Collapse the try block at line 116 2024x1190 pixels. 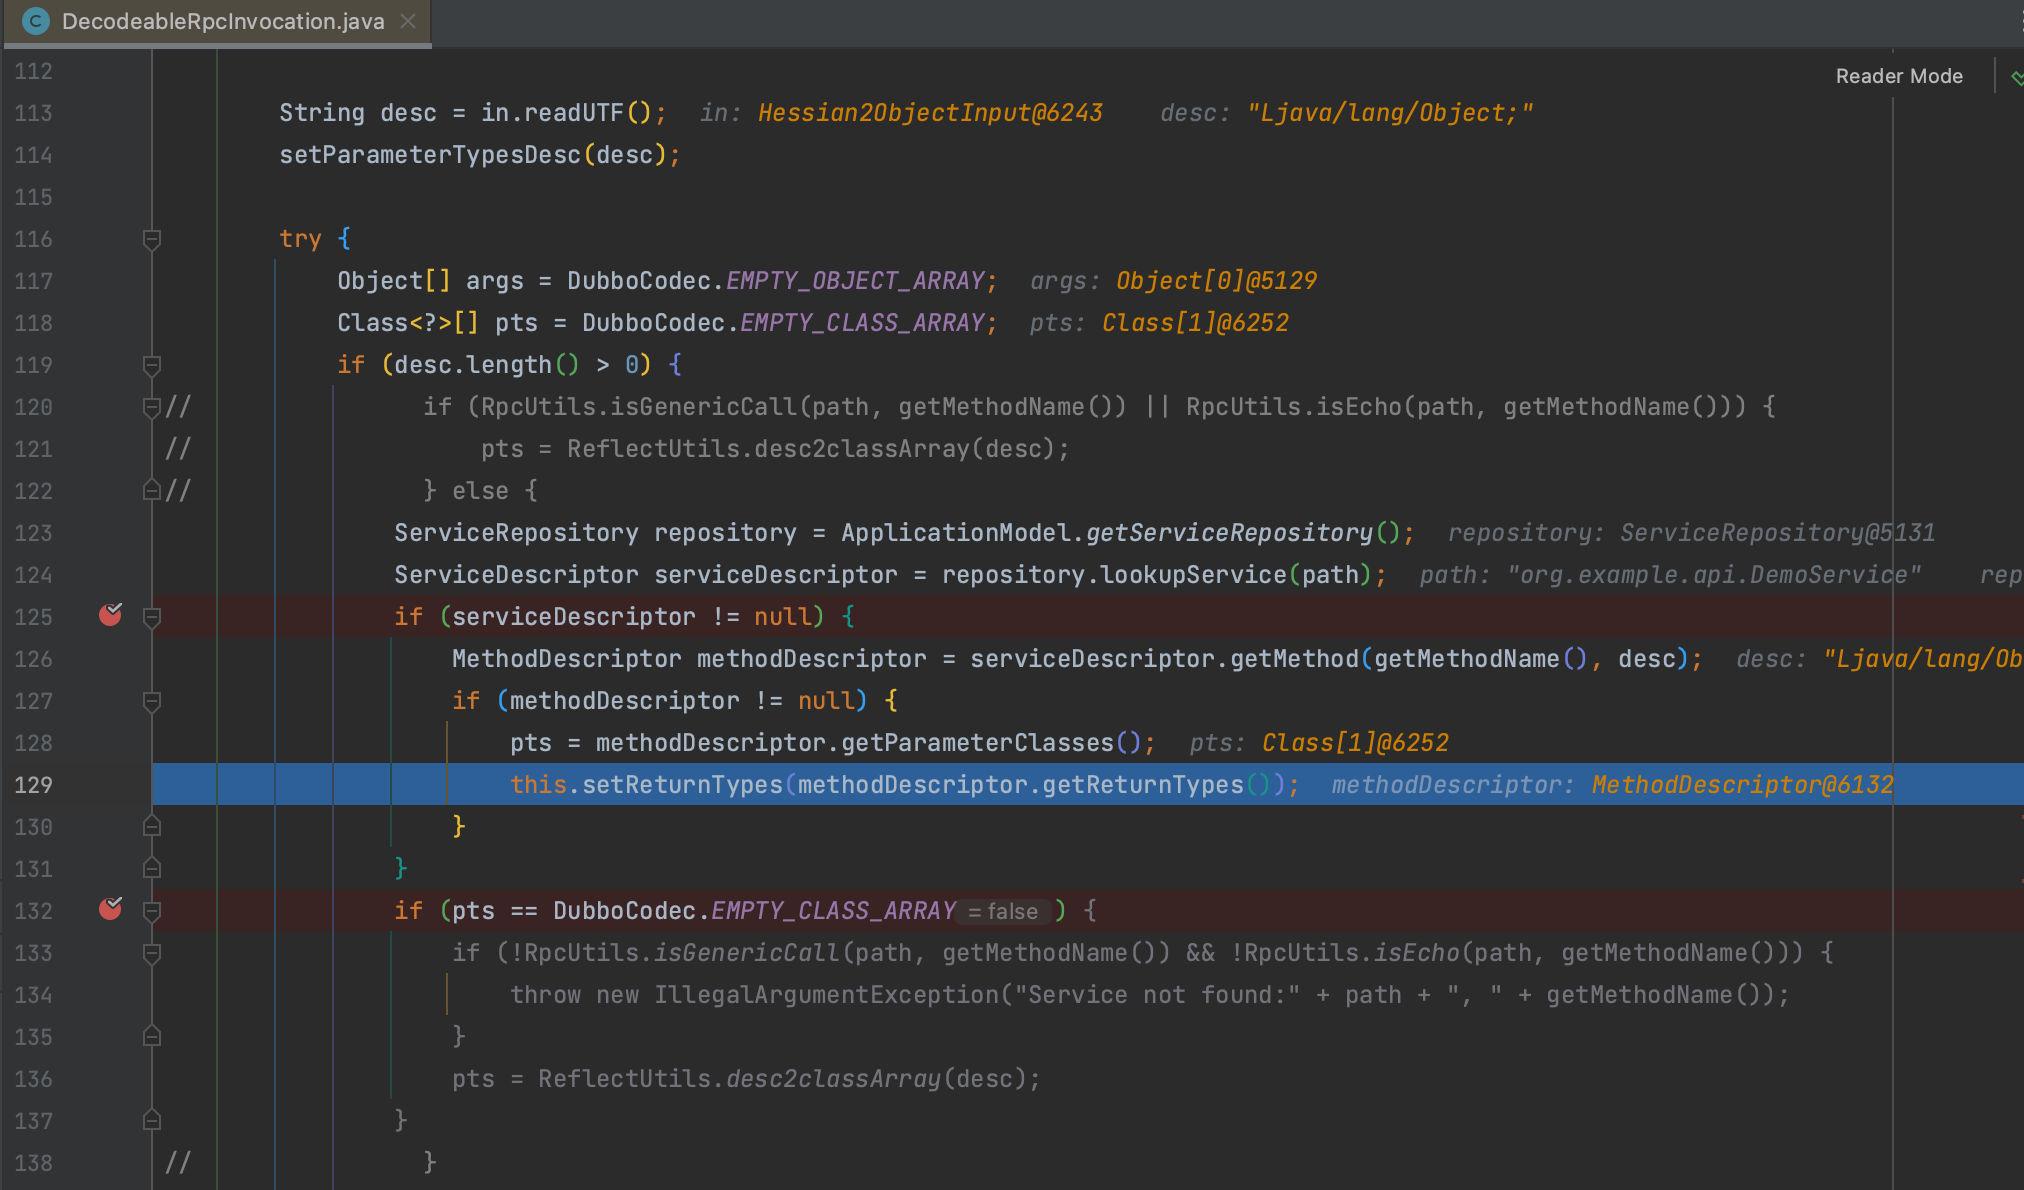pos(152,239)
